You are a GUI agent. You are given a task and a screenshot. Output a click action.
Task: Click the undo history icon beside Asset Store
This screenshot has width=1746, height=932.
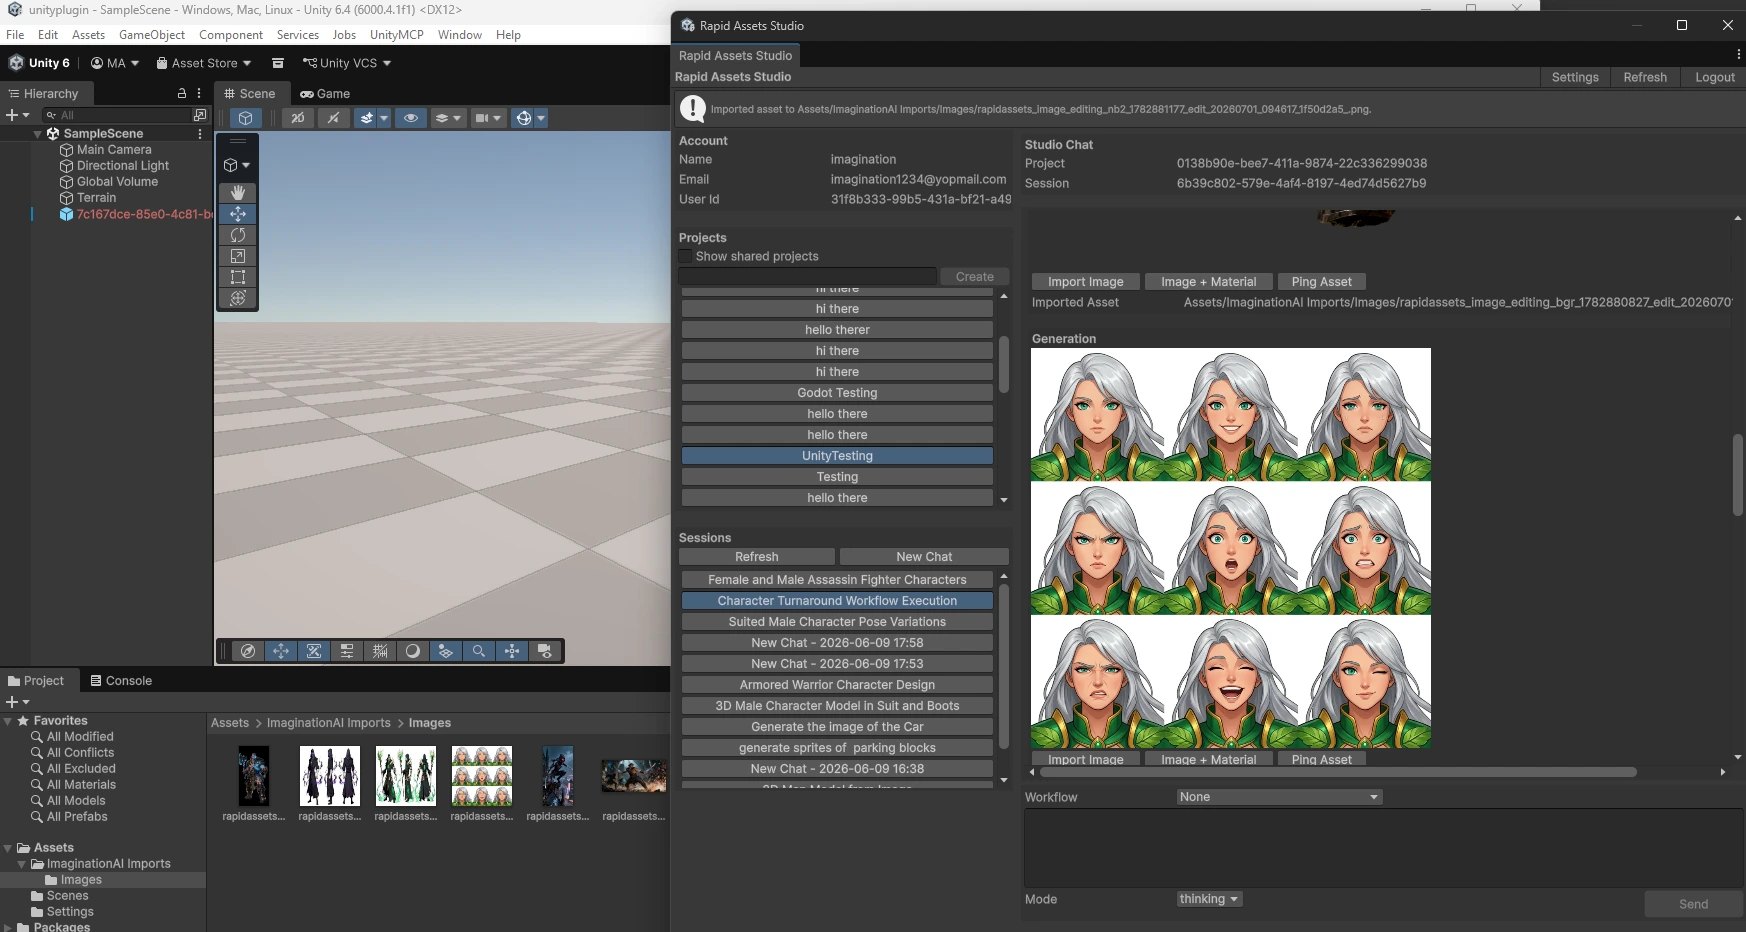coord(278,63)
